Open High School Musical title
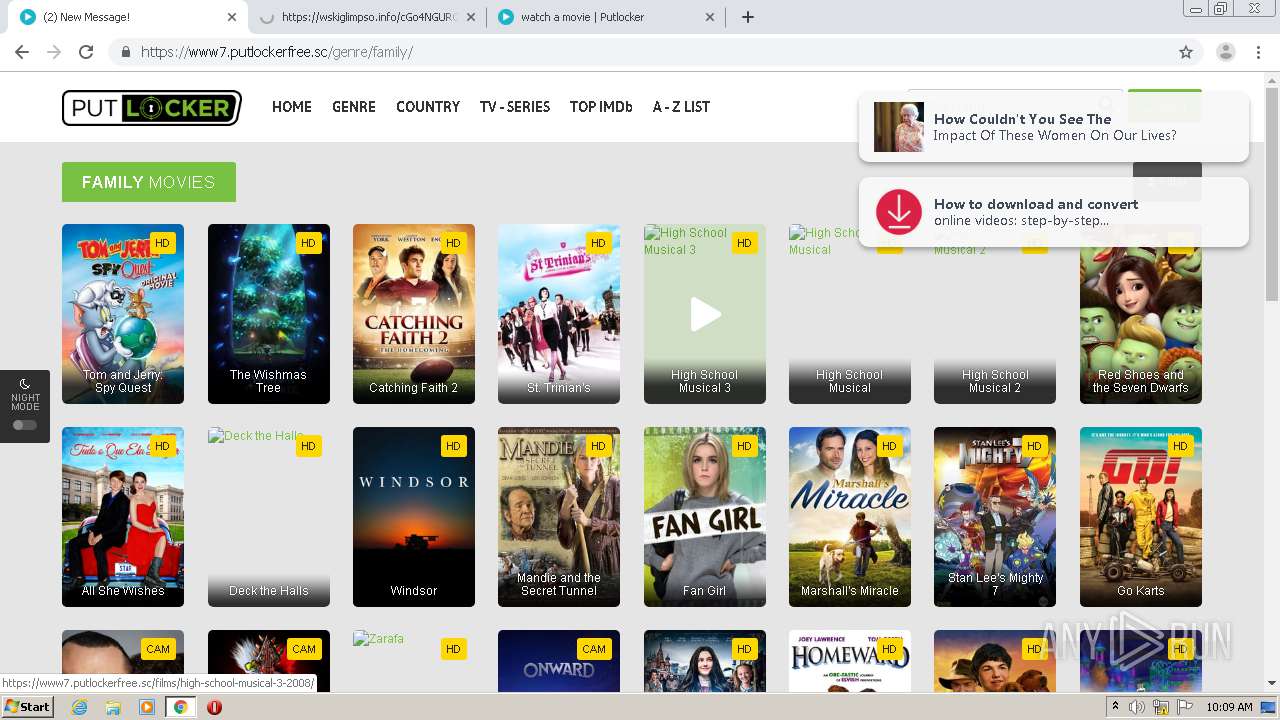This screenshot has width=1280, height=720. (850, 381)
